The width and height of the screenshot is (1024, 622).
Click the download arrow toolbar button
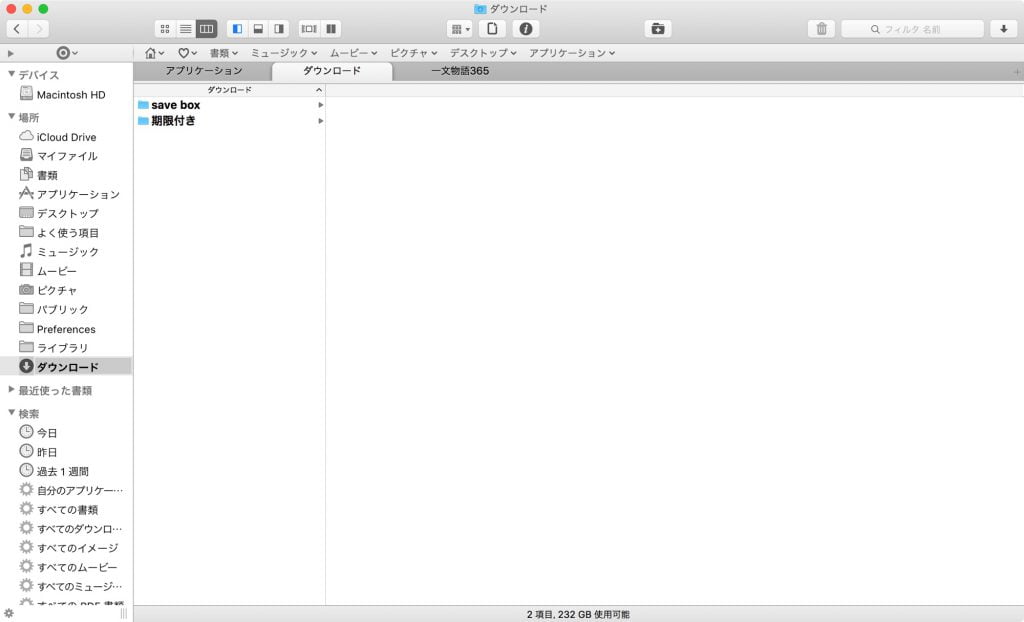(1004, 29)
